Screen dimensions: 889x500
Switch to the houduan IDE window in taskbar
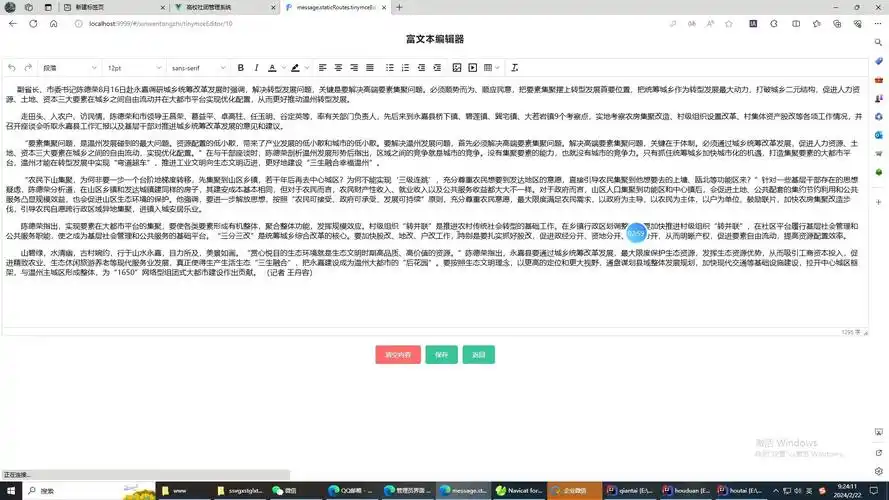pos(686,490)
